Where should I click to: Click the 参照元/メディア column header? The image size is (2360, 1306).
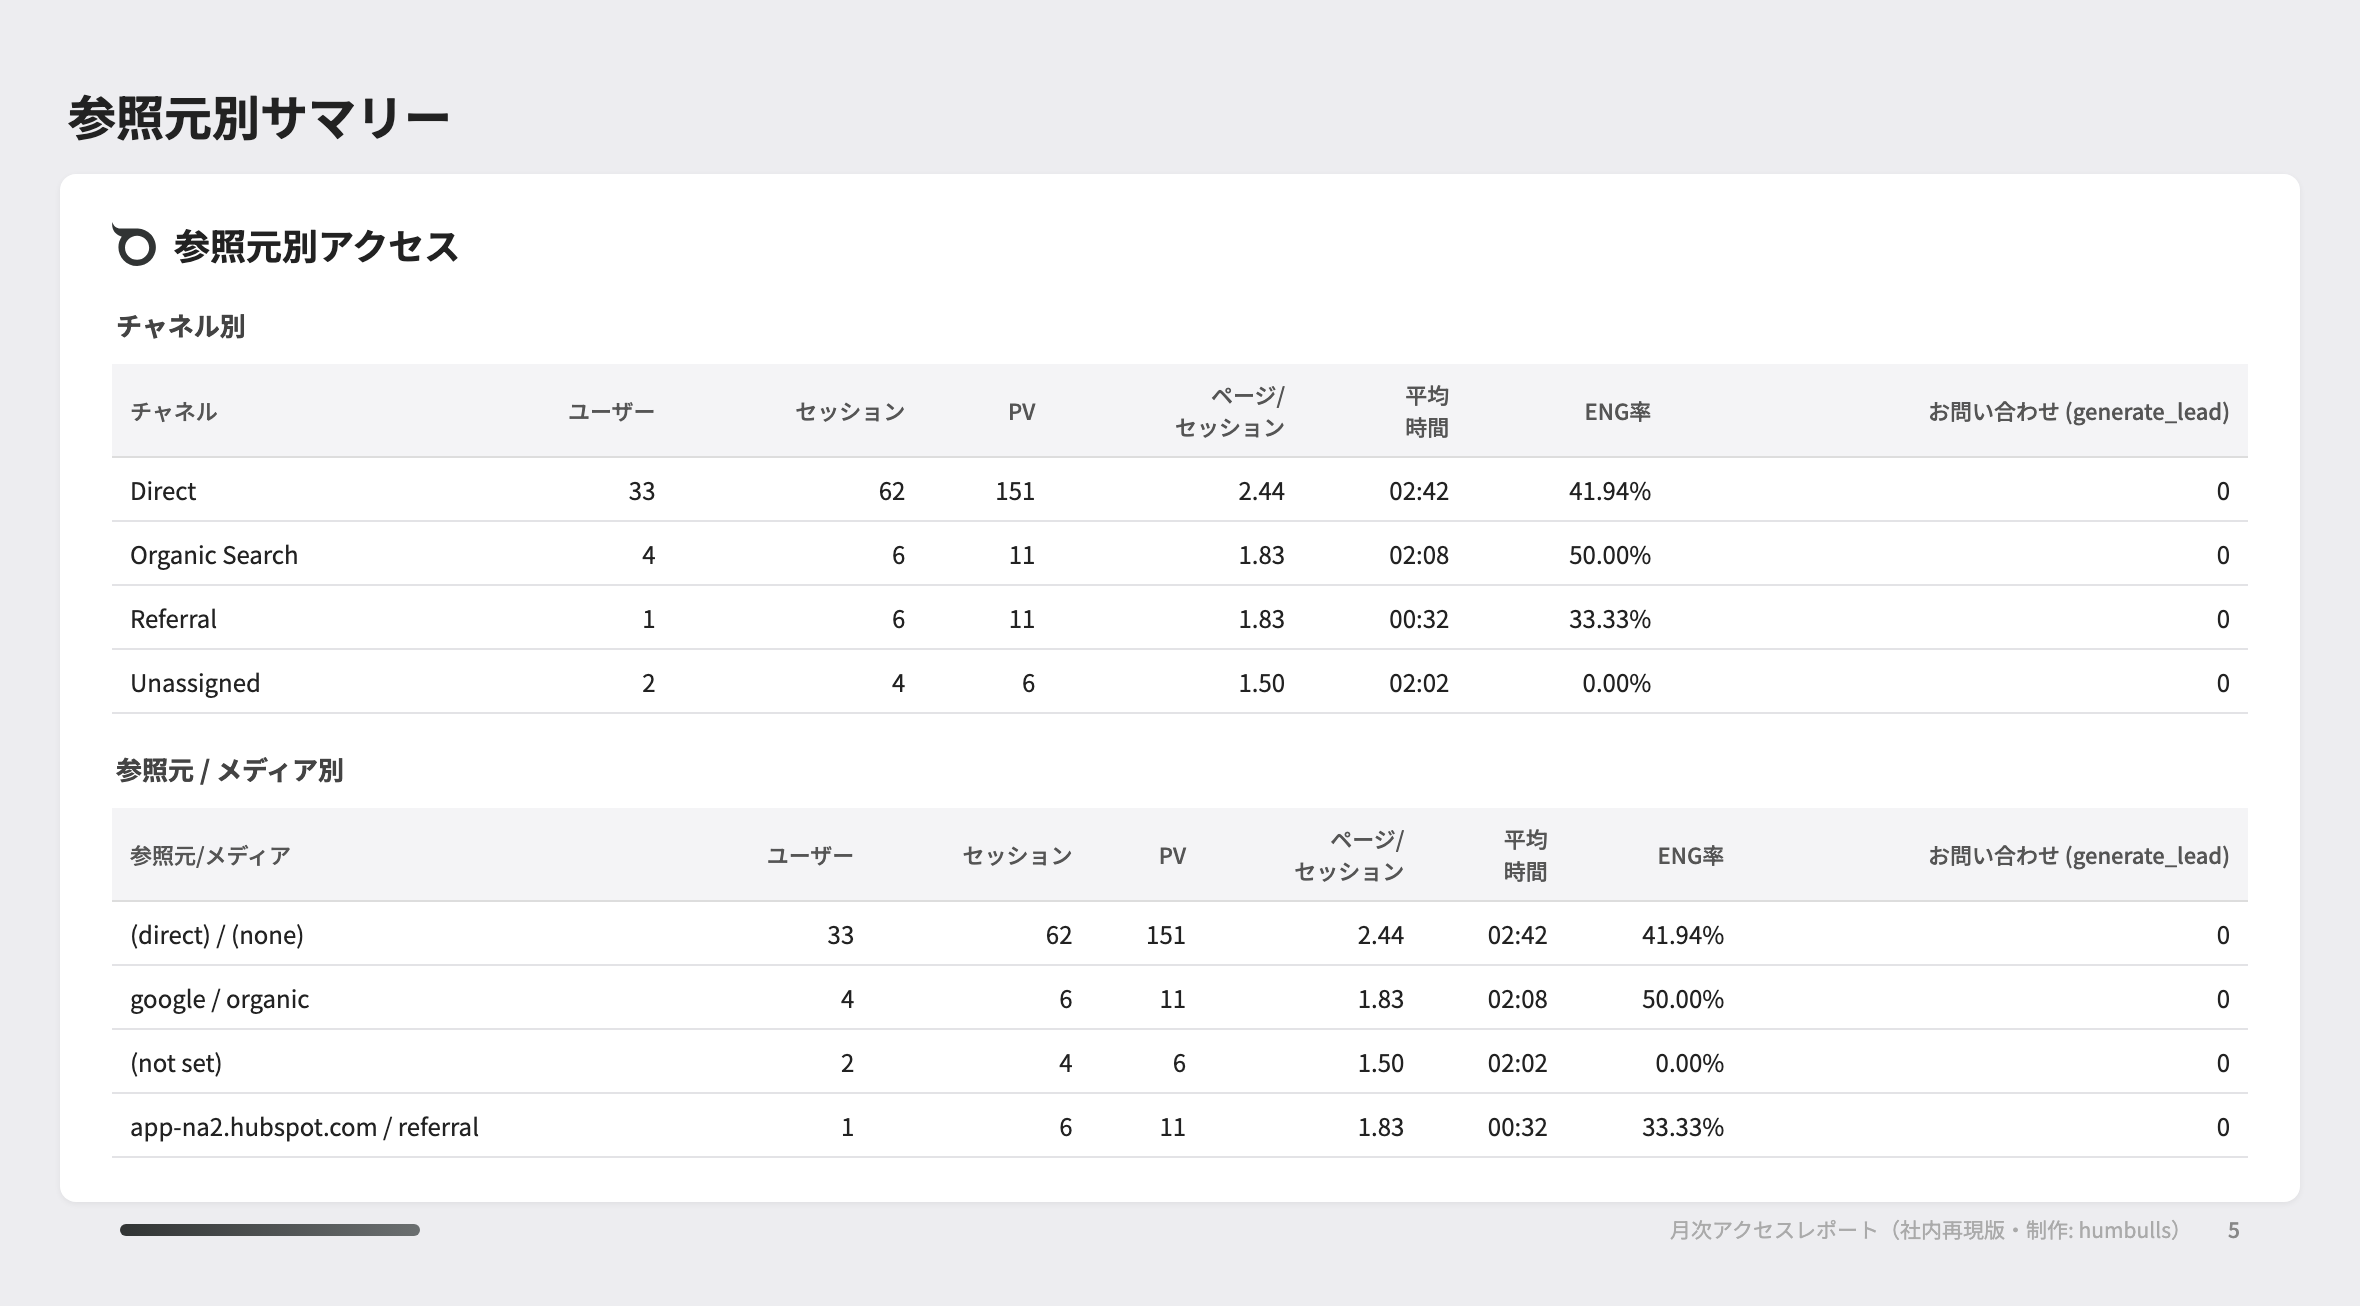(210, 855)
